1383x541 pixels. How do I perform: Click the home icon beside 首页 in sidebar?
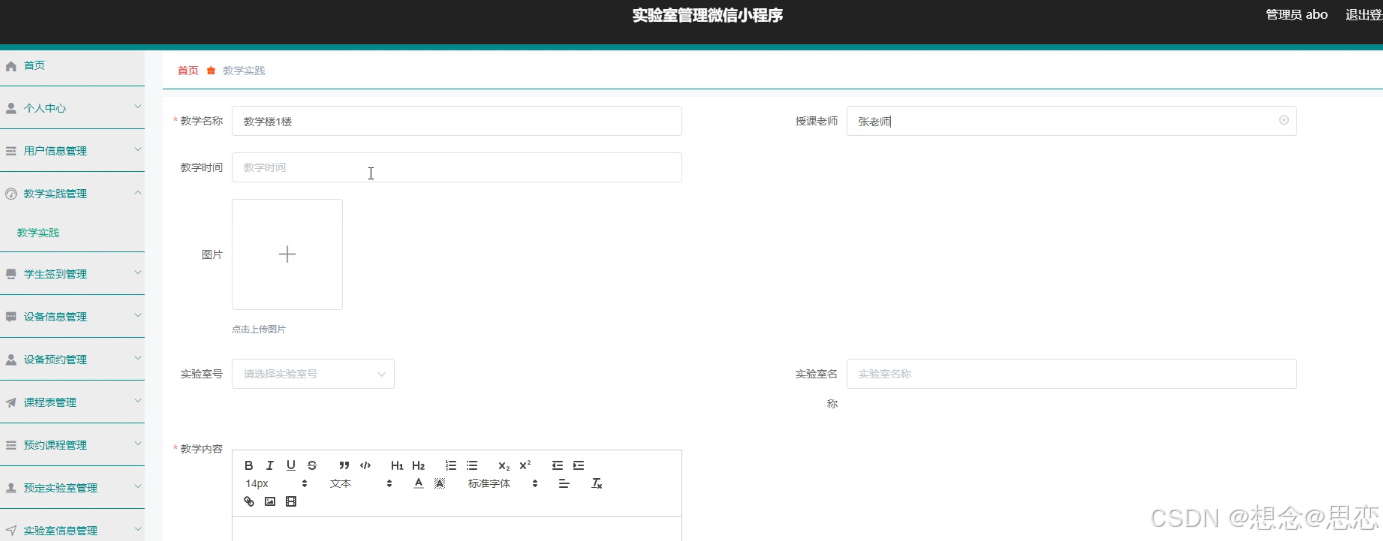(11, 66)
